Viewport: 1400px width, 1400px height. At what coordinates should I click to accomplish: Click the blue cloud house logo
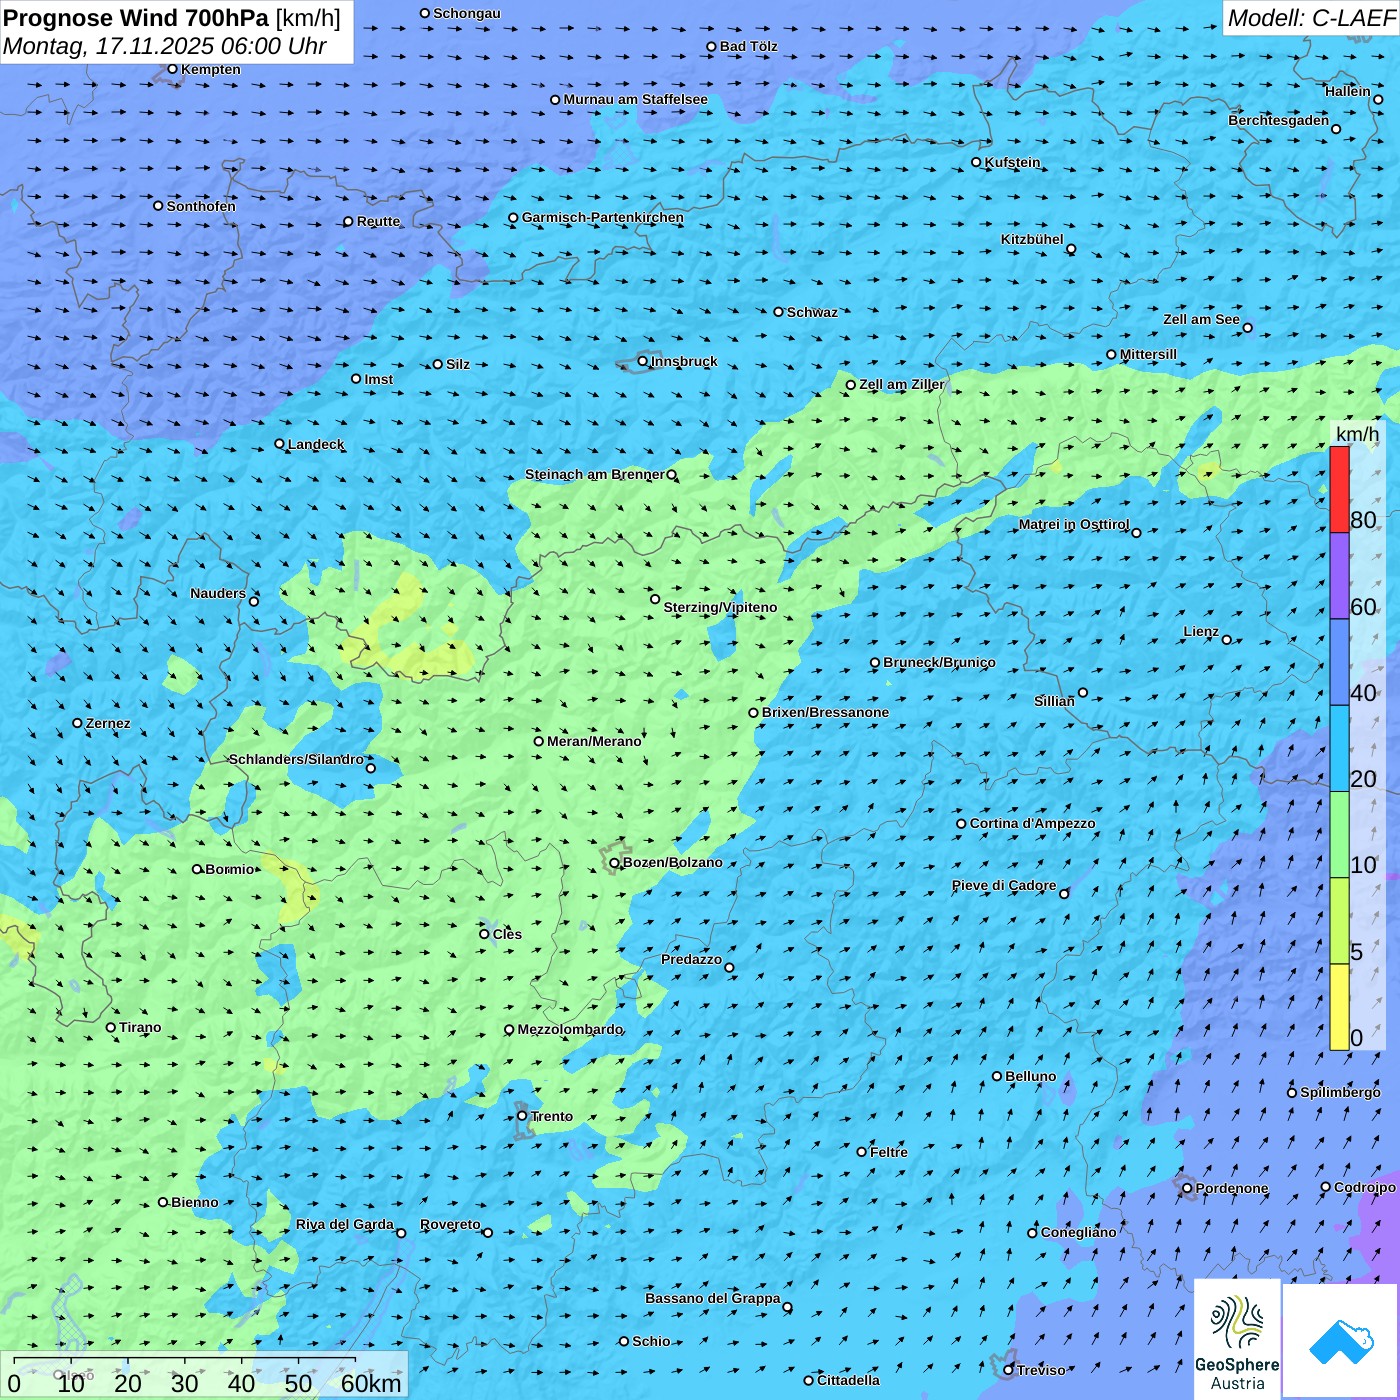[1340, 1341]
